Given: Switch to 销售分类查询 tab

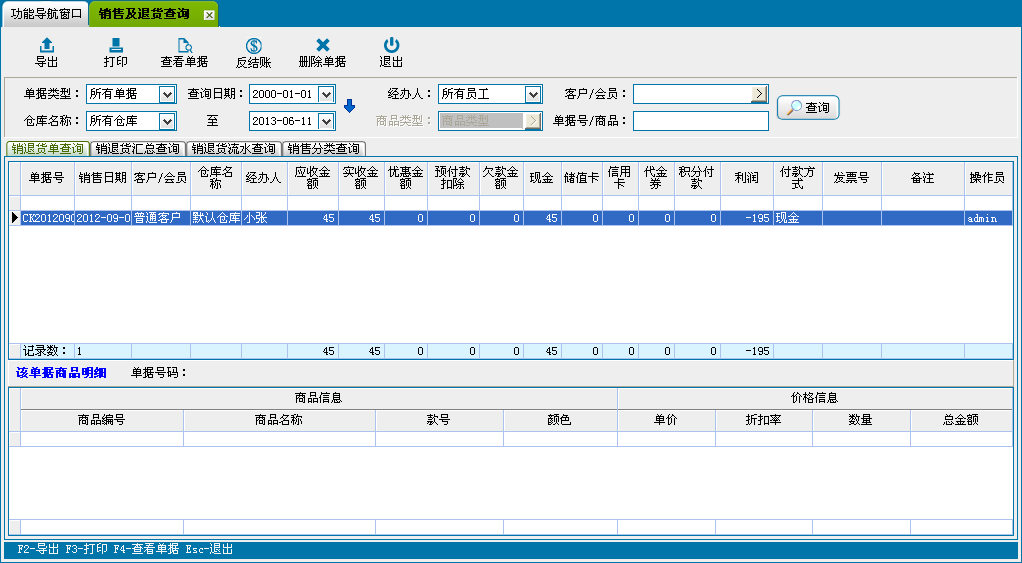Looking at the screenshot, I should 324,149.
